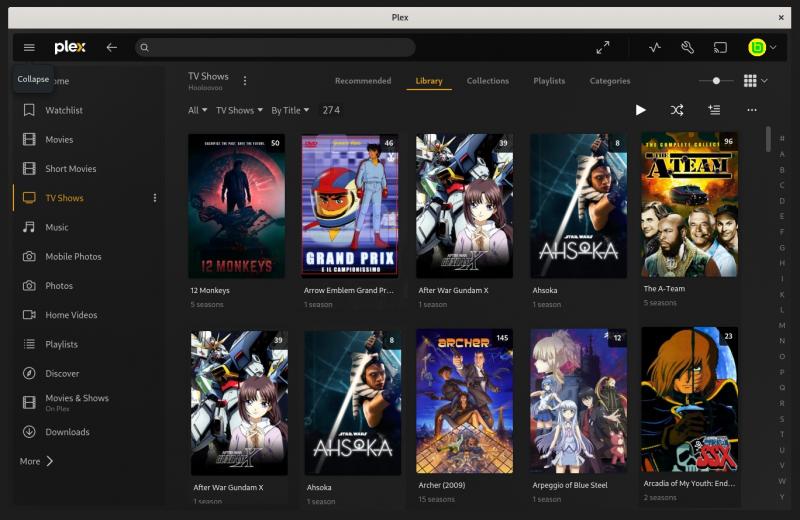The width and height of the screenshot is (800, 520).
Task: Open the Short Movies library
Action: 70,168
